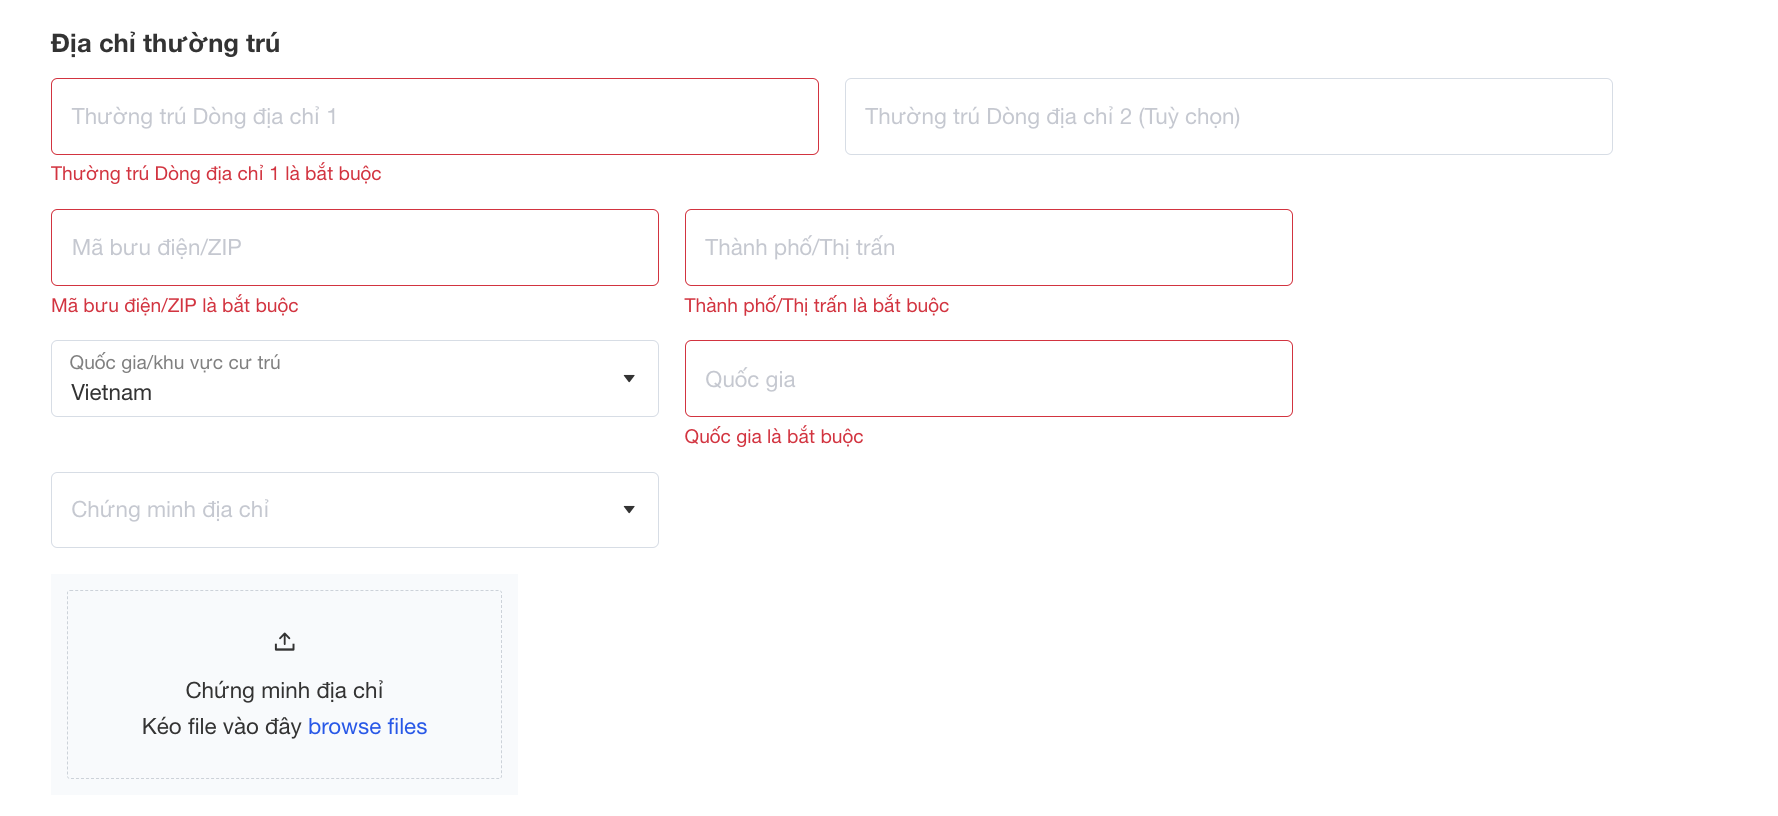Click the Mã bưu điện/ZIP required error message
Screen dimensions: 1778x816
click(x=175, y=306)
